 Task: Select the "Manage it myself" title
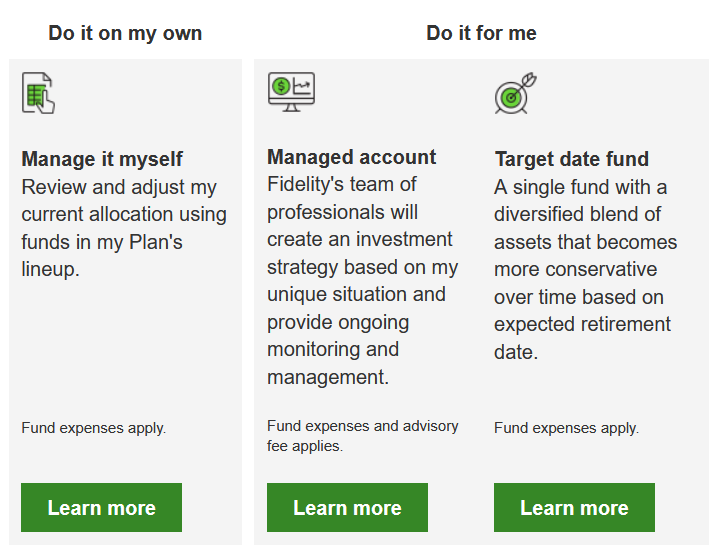[102, 159]
